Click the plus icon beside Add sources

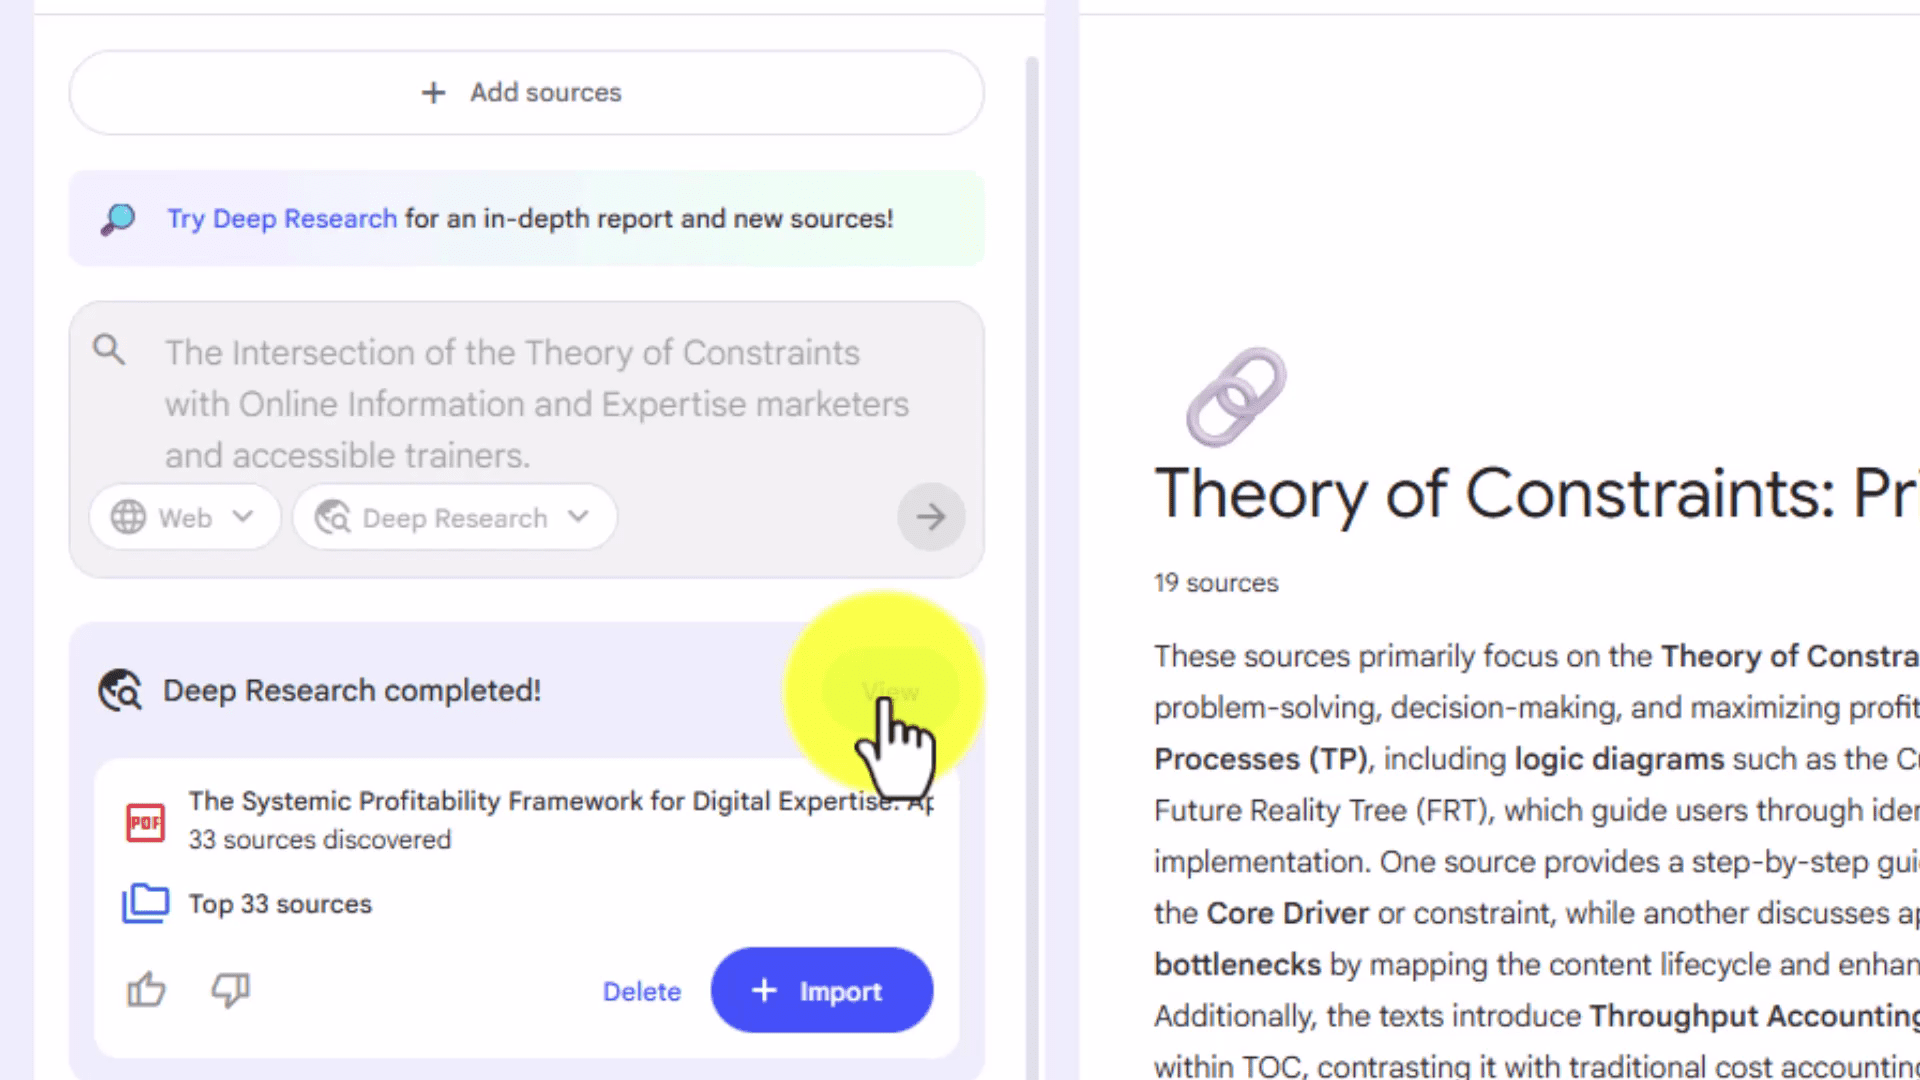coord(433,93)
